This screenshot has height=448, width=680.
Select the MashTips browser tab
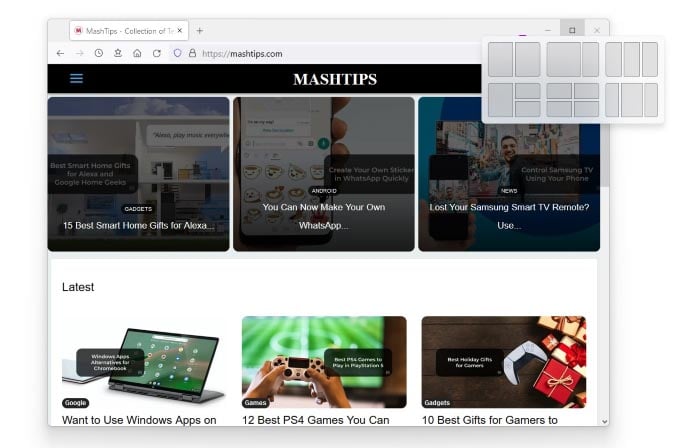[x=129, y=31]
